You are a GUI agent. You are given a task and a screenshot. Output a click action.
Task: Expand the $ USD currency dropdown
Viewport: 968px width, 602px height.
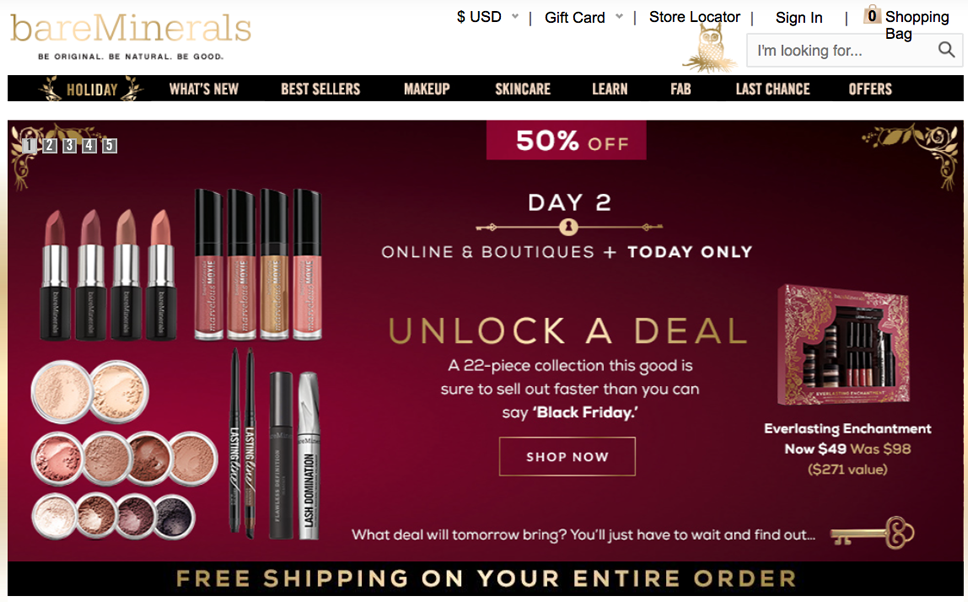point(487,17)
